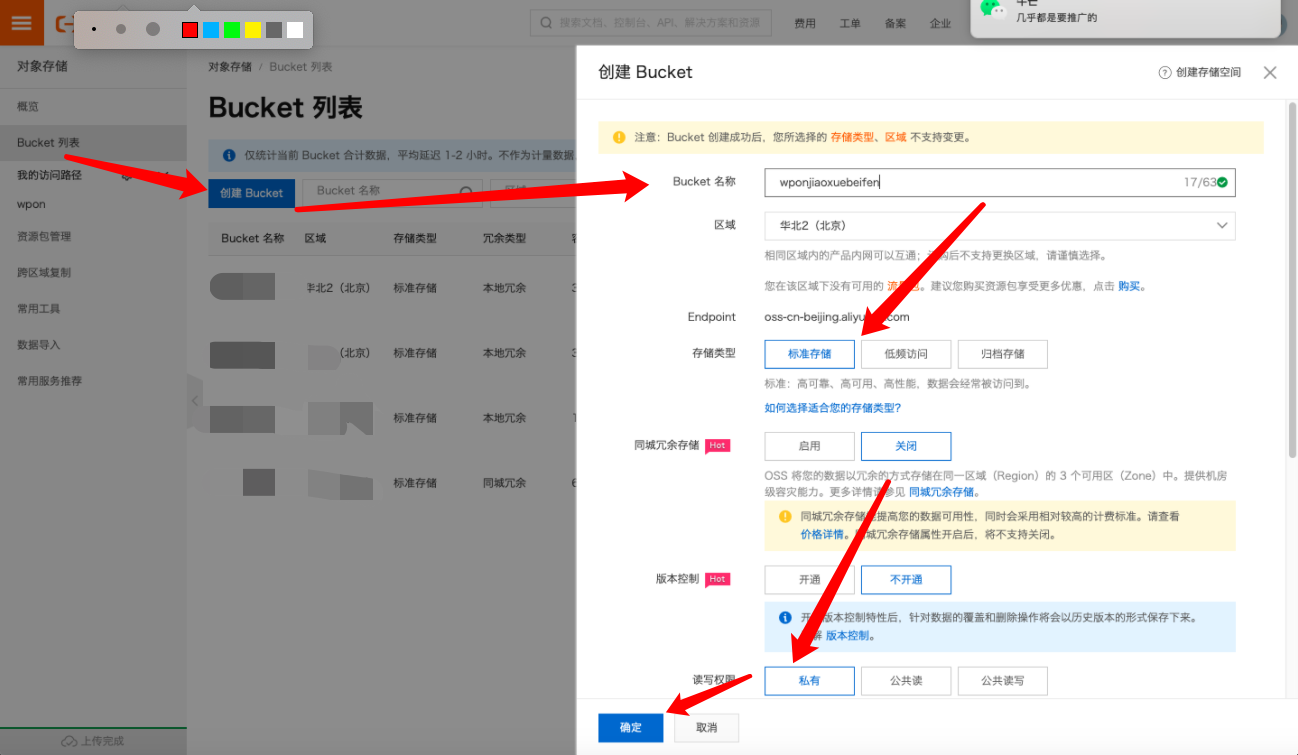Screen dimensions: 1298x755
Task: Click the info icon in blue notice bar
Action: point(228,155)
